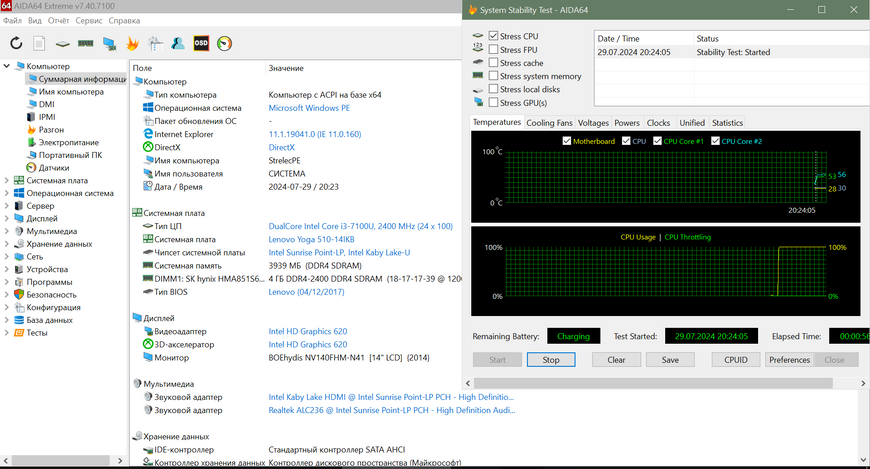Open the Отчёт menu
870x469 pixels.
tap(58, 21)
